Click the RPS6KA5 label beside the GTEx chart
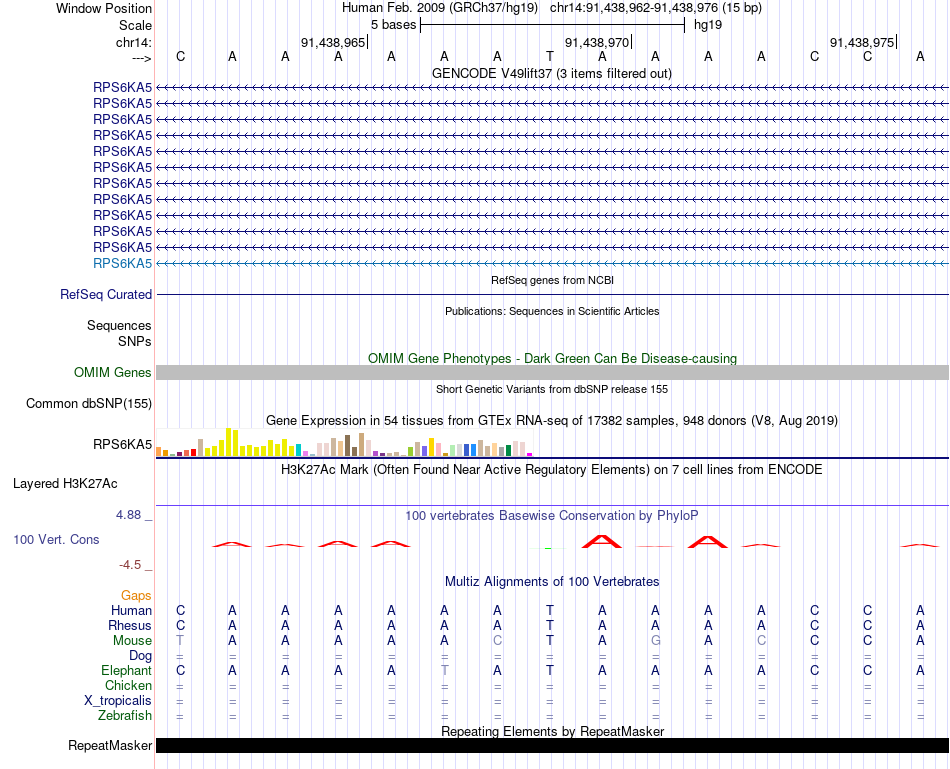This screenshot has height=769, width=950. click(x=122, y=445)
